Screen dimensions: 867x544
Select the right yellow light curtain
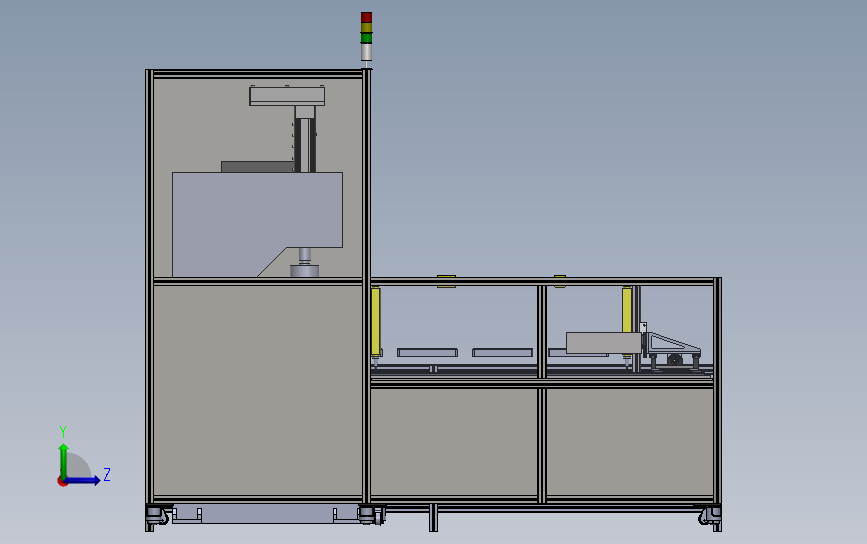pos(626,310)
